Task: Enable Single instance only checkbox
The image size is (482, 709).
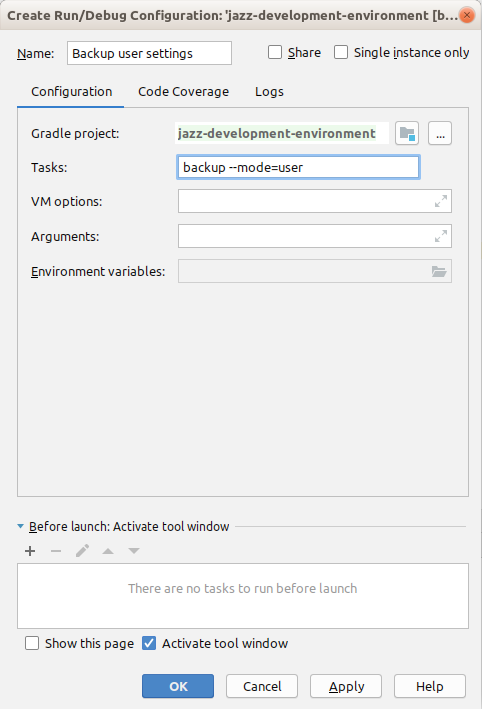Action: pos(341,52)
